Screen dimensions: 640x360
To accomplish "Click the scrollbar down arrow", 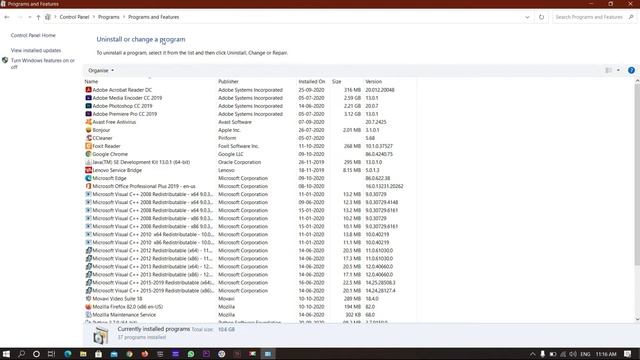I will [x=637, y=320].
